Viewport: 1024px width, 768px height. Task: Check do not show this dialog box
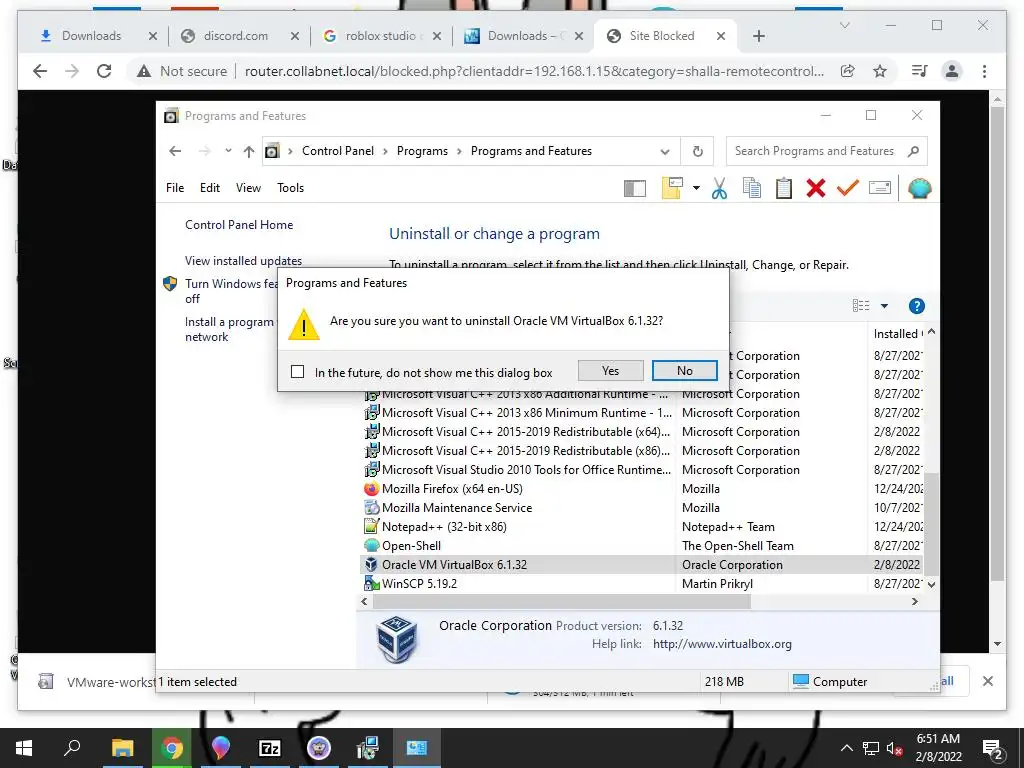click(x=298, y=372)
